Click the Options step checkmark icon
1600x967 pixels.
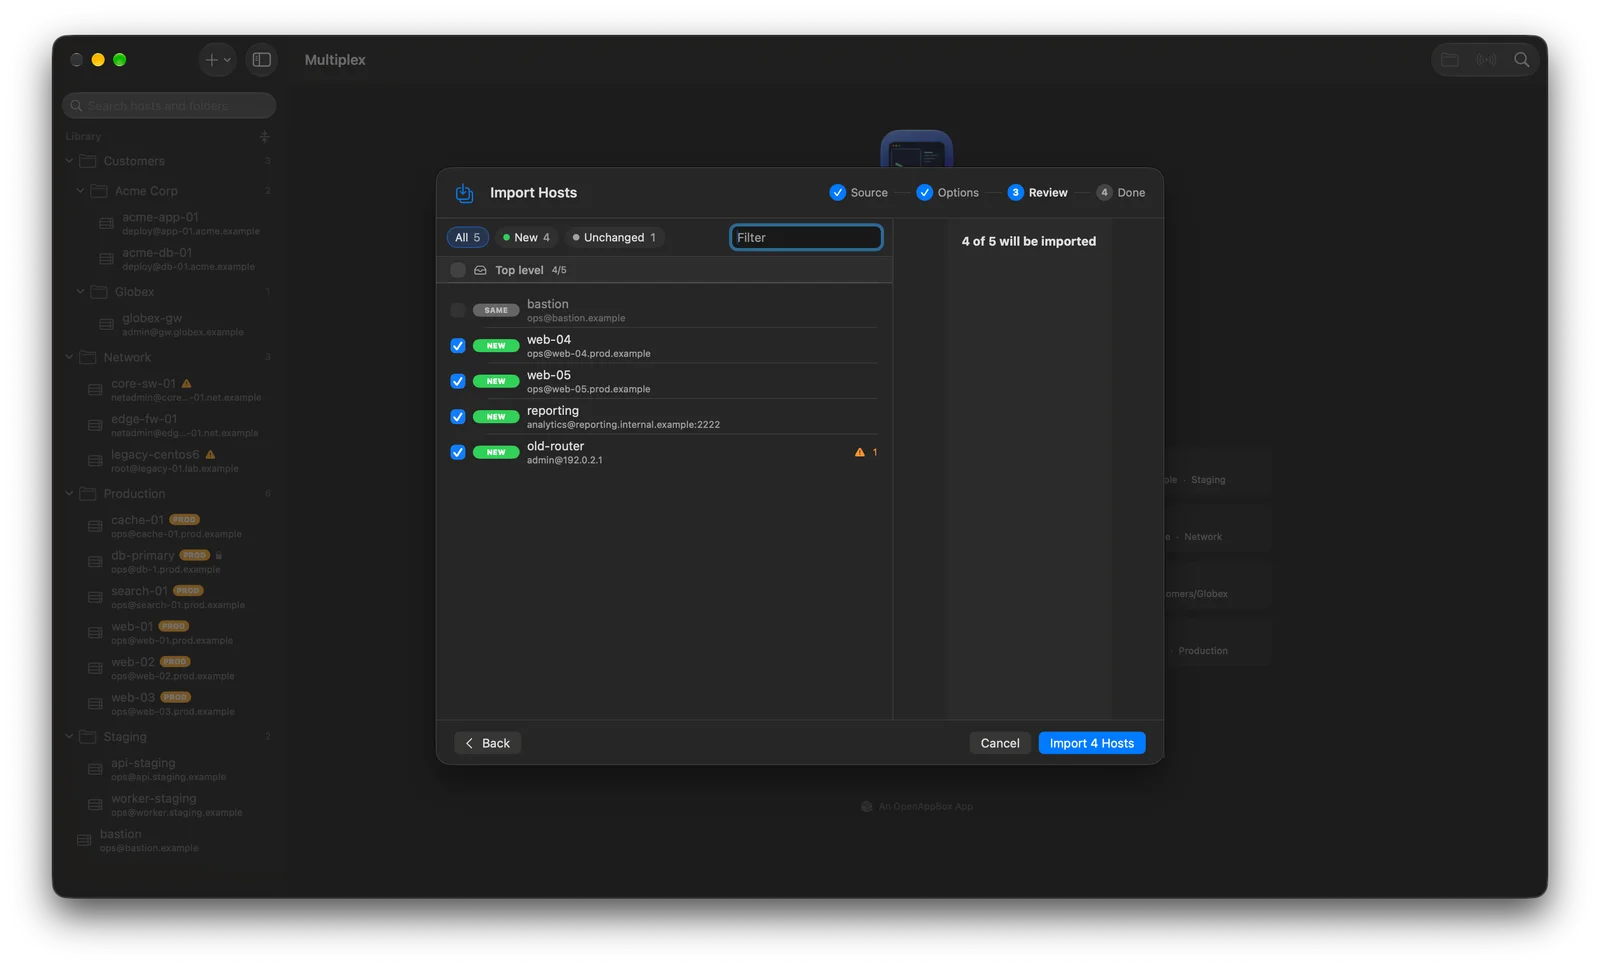(924, 193)
